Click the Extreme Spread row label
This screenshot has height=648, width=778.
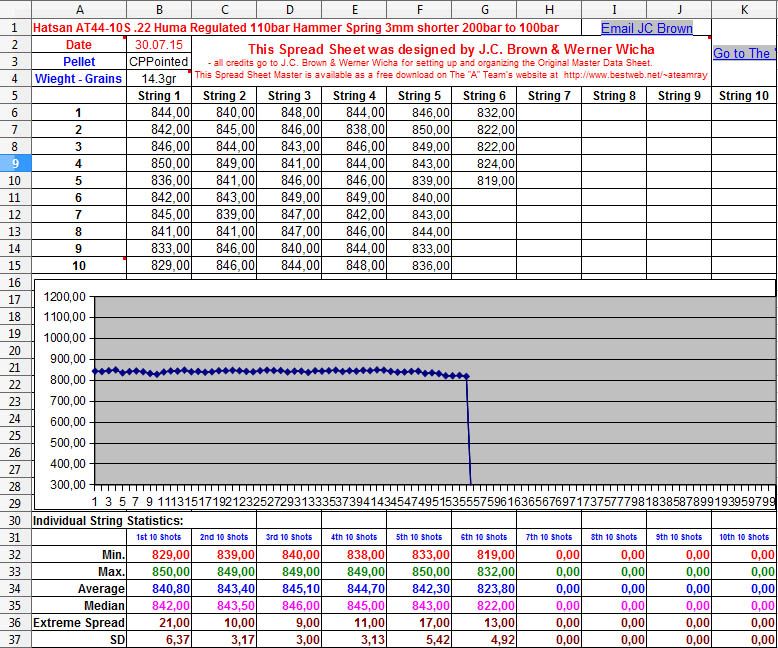(x=79, y=622)
